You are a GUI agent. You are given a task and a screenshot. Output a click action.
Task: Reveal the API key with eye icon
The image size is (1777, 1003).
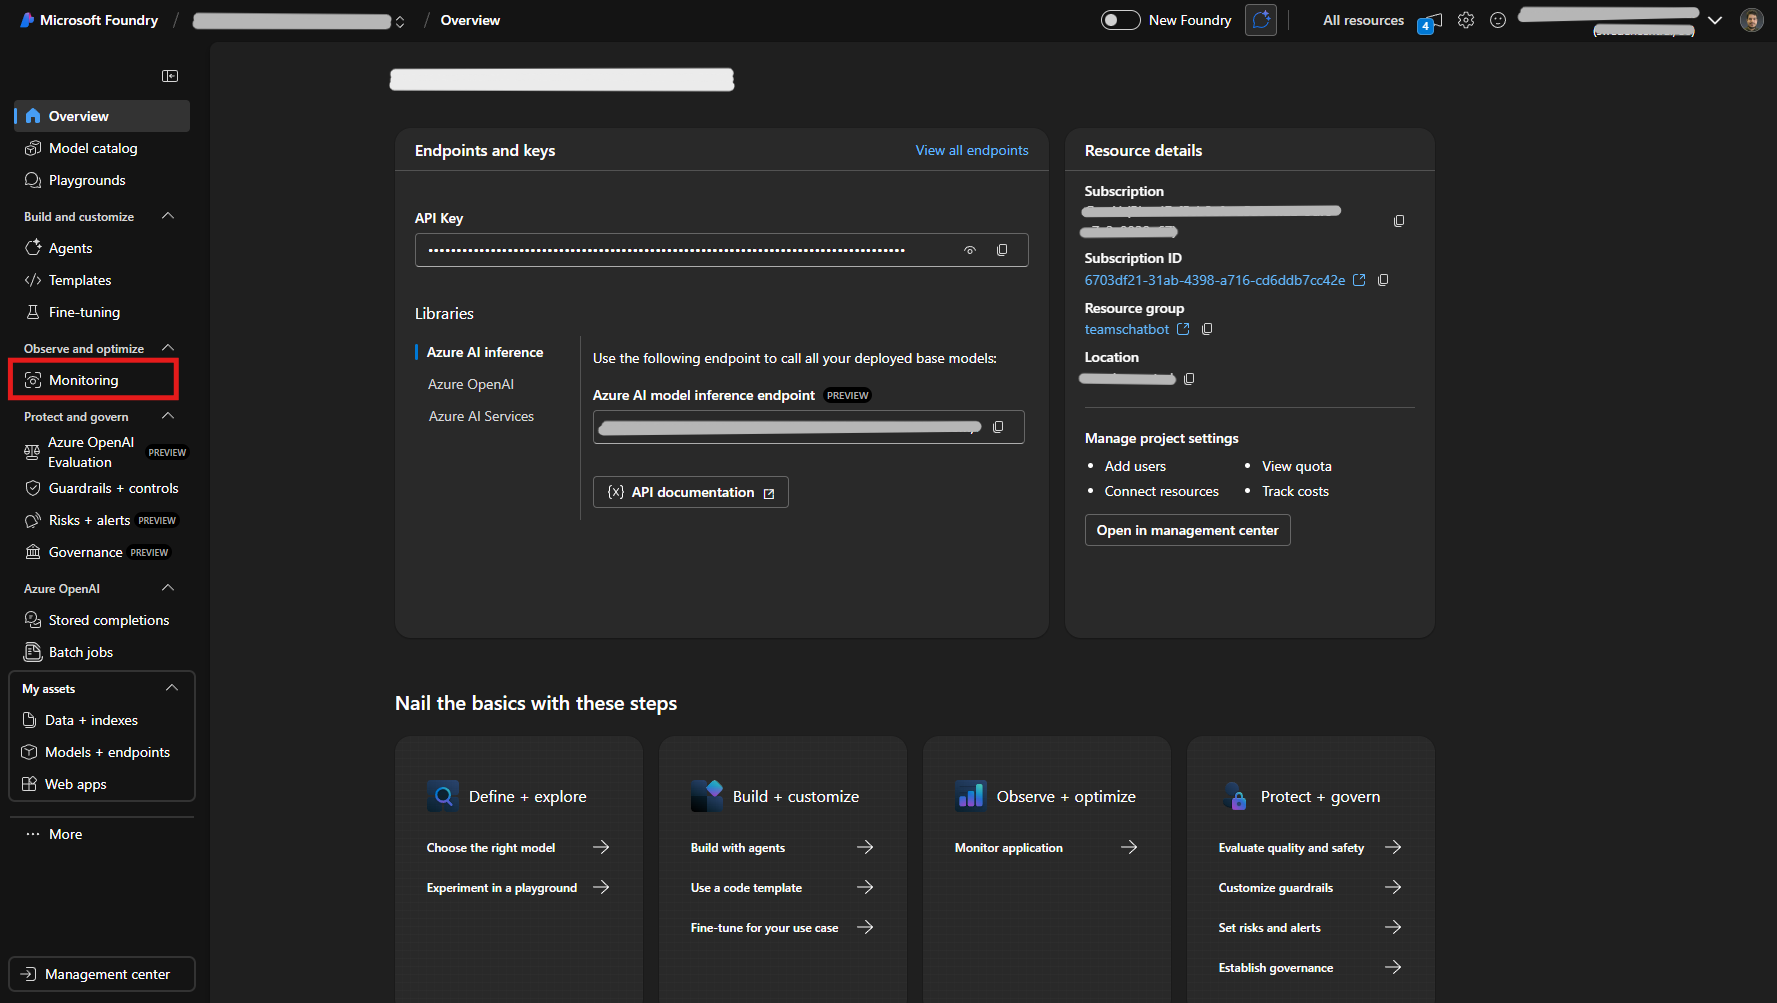point(970,250)
